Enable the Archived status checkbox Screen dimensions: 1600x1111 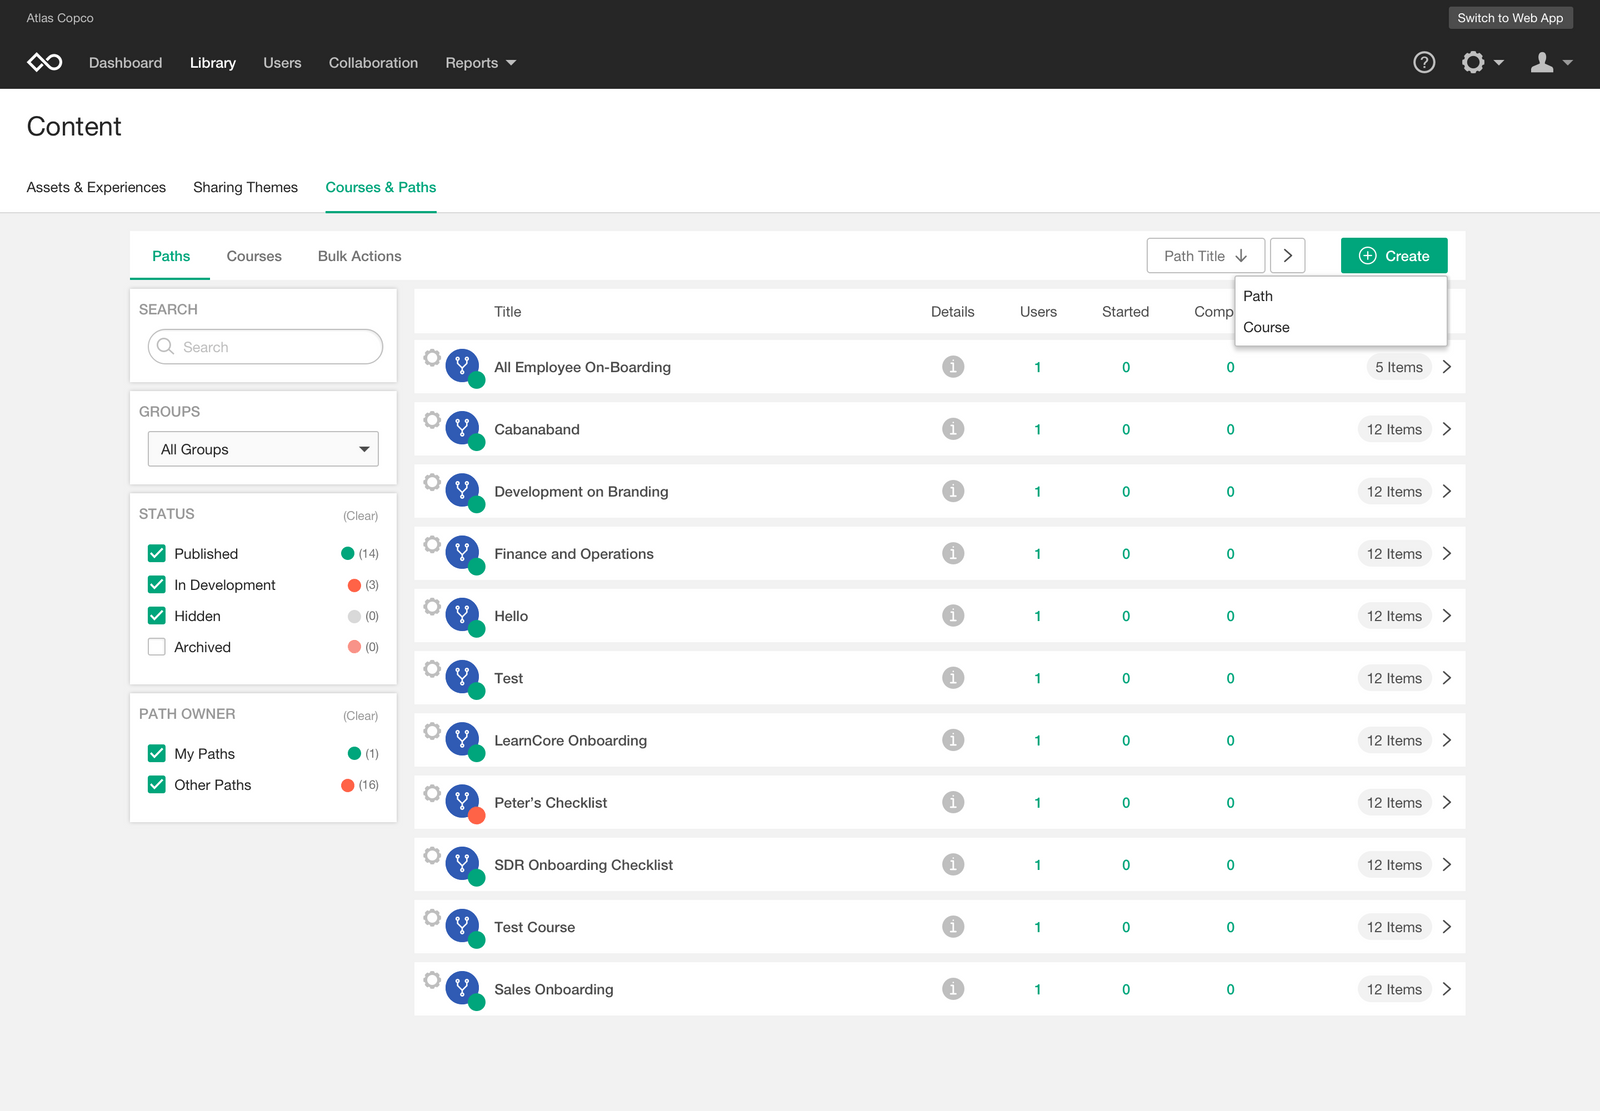point(157,647)
